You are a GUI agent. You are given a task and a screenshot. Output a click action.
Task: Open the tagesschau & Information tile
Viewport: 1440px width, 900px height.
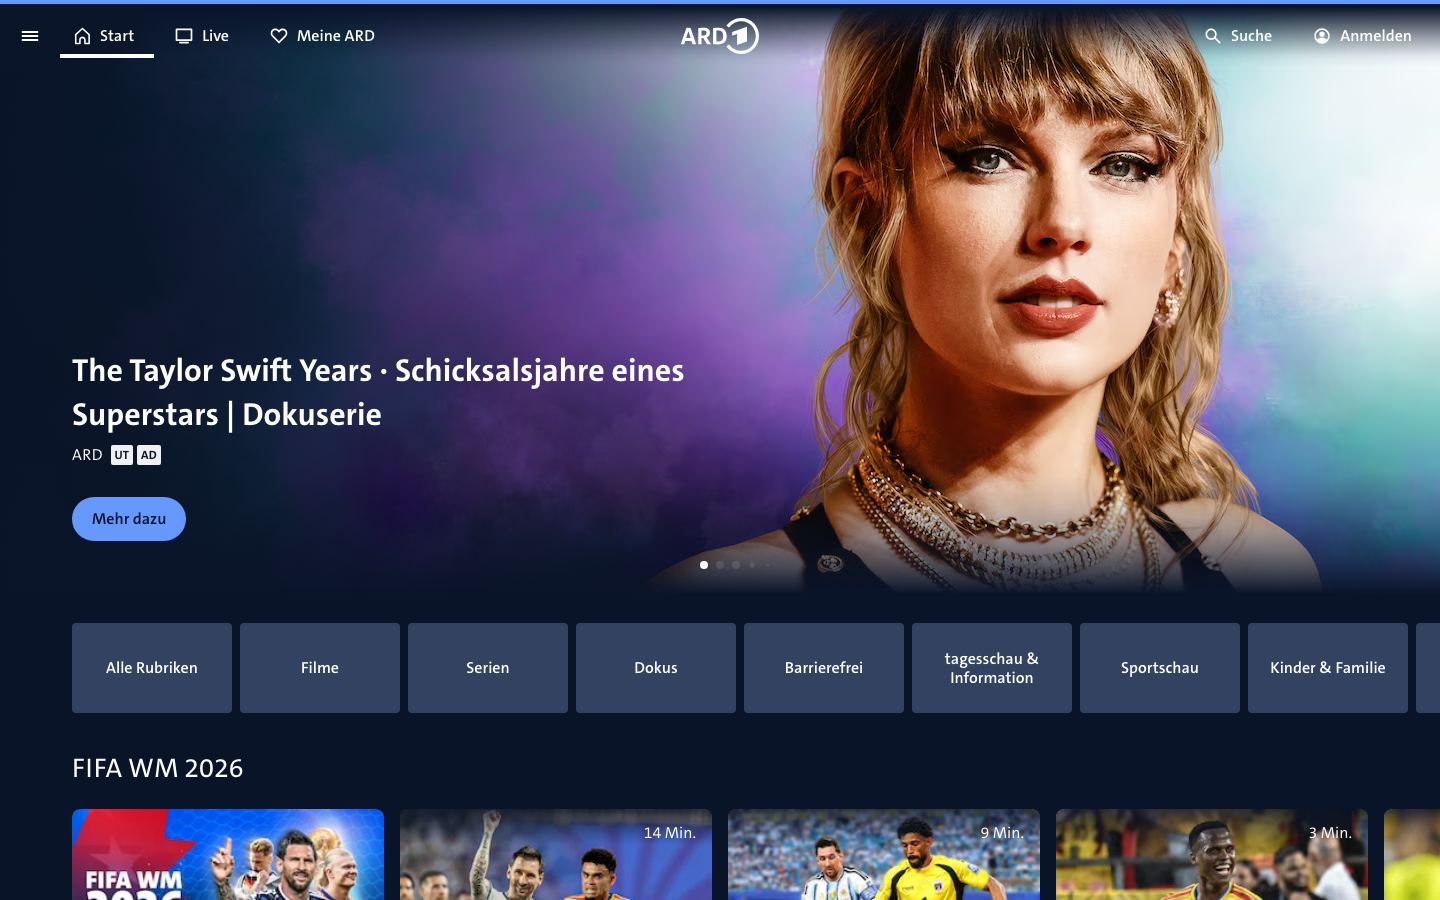[x=992, y=668]
